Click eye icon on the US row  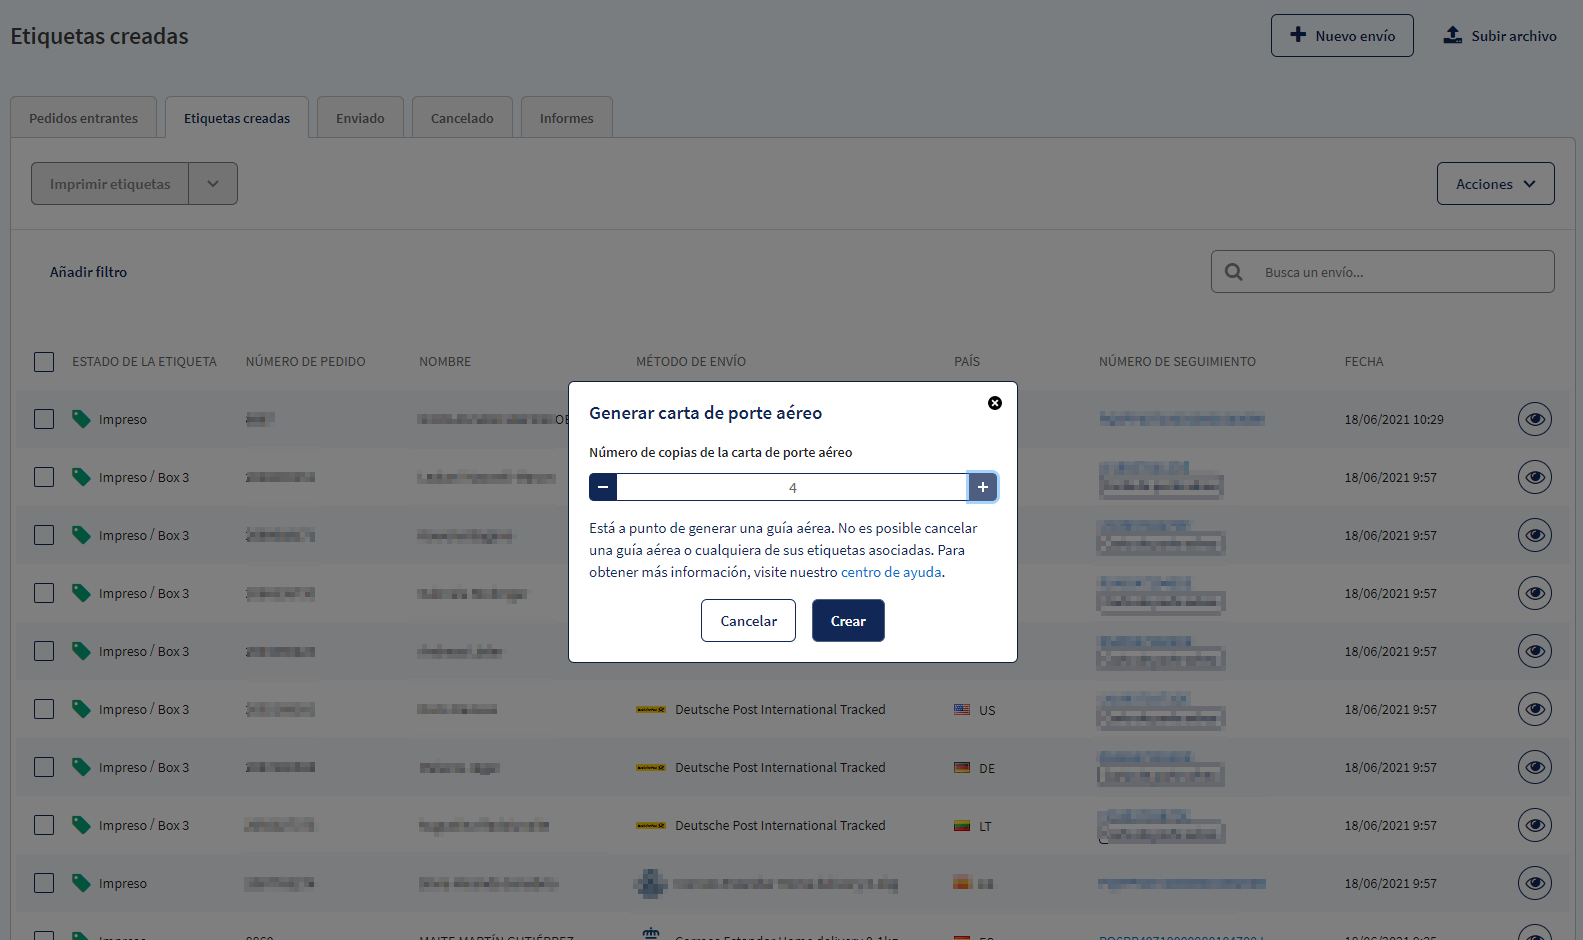[x=1535, y=709]
